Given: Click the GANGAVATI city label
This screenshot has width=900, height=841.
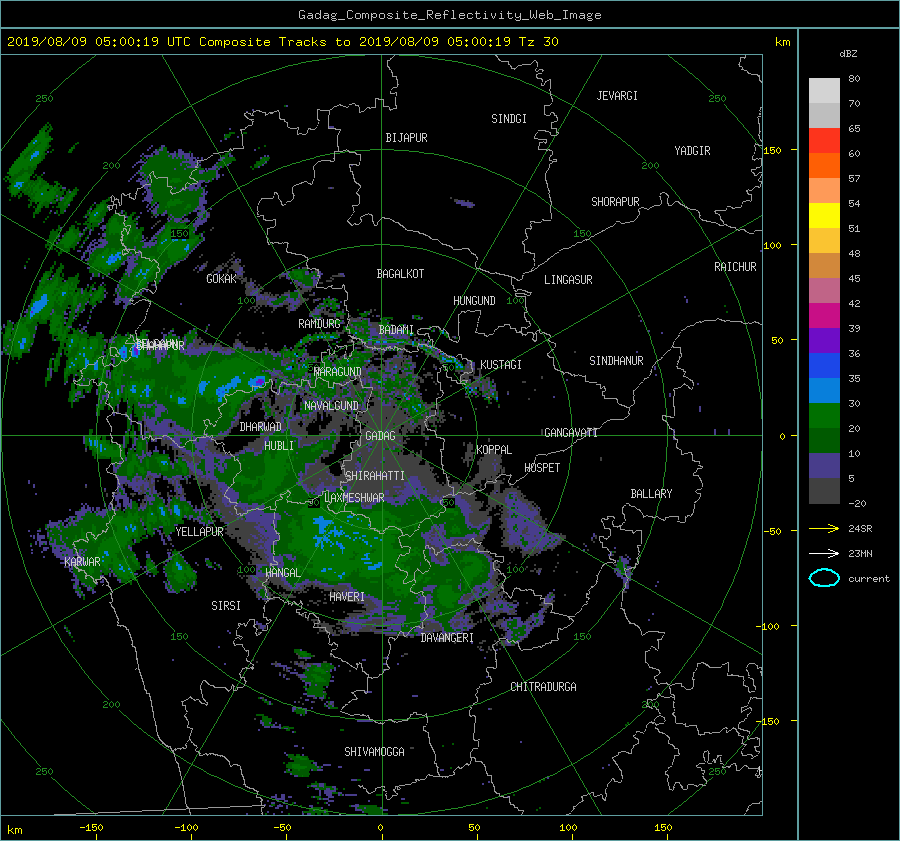Looking at the screenshot, I should (571, 432).
